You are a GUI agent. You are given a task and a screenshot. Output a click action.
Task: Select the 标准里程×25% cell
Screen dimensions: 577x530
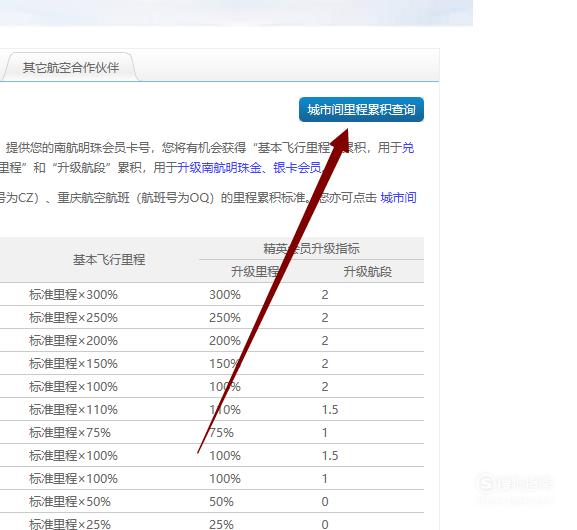70,524
